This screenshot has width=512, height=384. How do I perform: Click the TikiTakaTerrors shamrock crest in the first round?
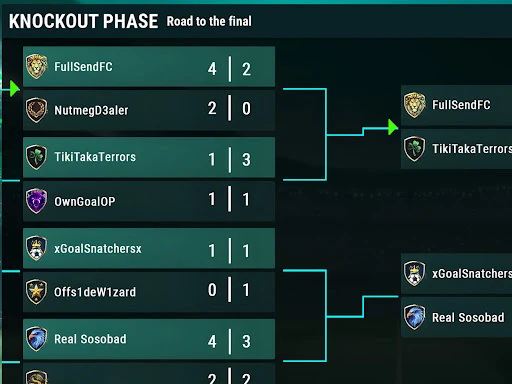point(36,157)
